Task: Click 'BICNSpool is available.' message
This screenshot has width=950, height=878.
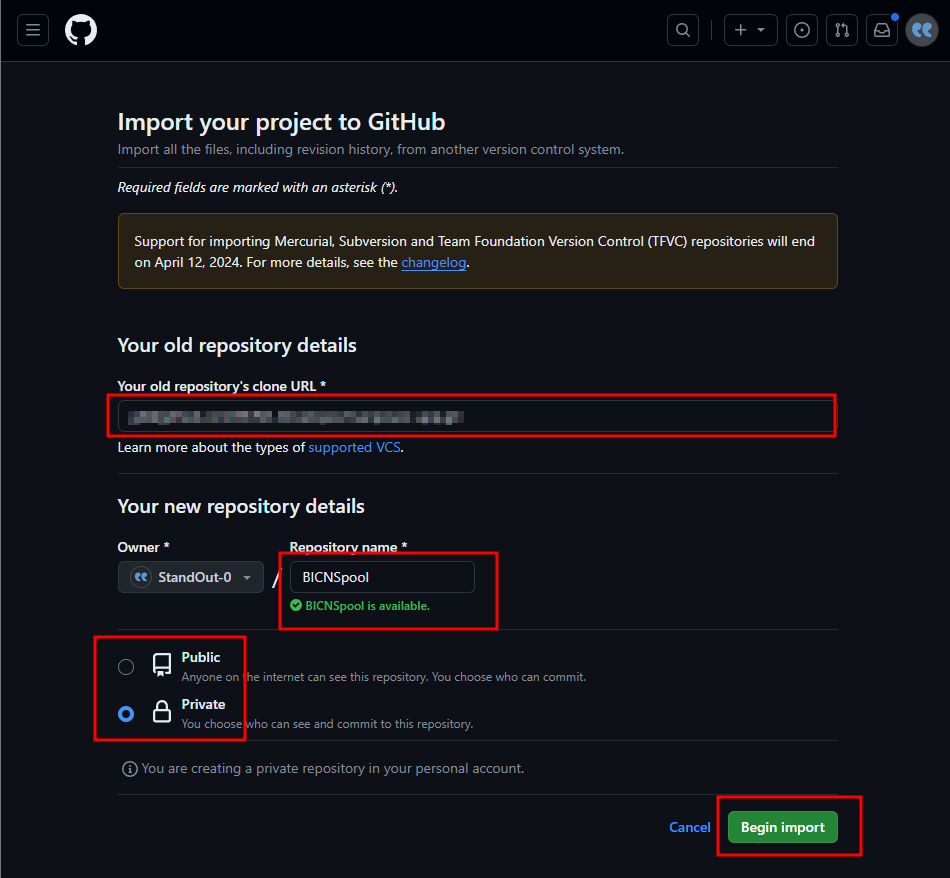Action: coord(367,606)
